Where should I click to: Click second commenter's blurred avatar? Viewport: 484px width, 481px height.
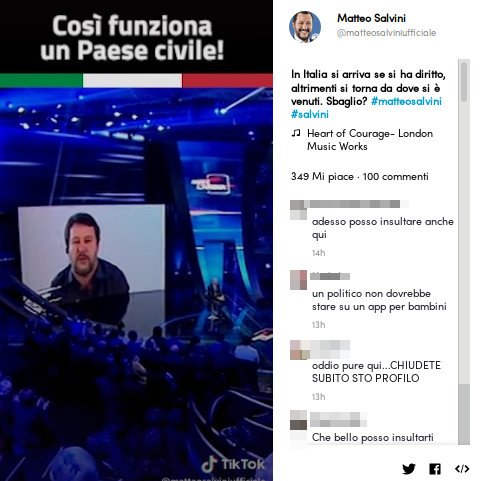298,280
